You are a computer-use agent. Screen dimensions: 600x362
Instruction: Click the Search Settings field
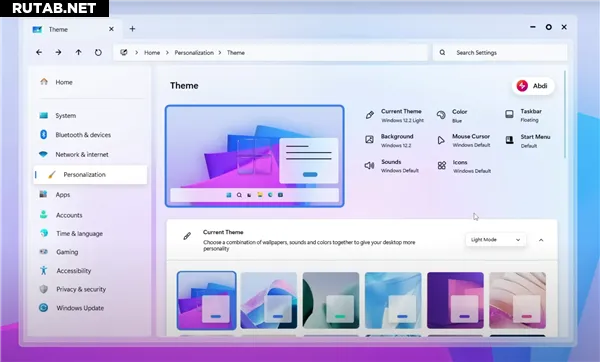coord(500,52)
